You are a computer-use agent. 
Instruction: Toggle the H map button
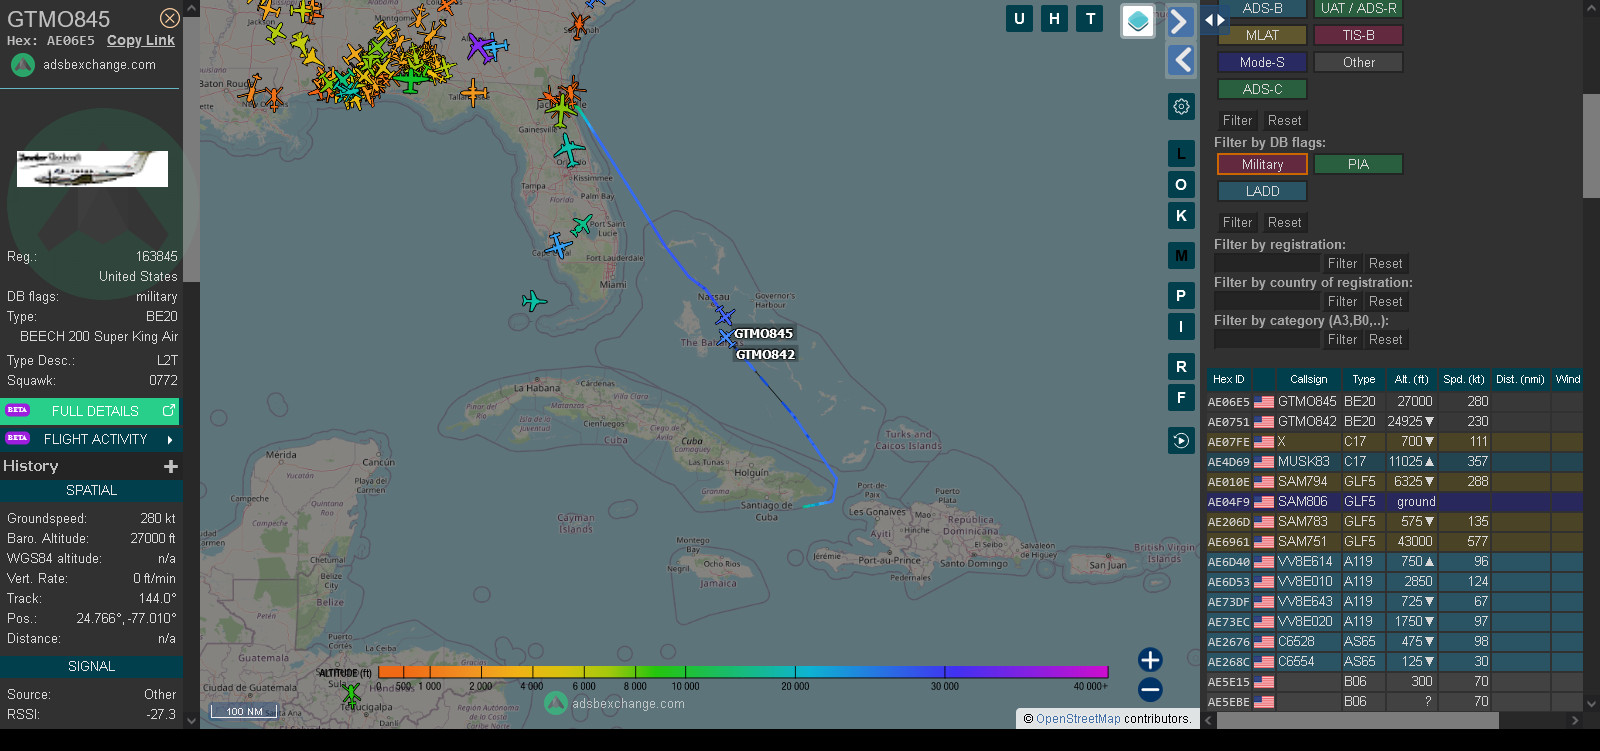(x=1054, y=18)
